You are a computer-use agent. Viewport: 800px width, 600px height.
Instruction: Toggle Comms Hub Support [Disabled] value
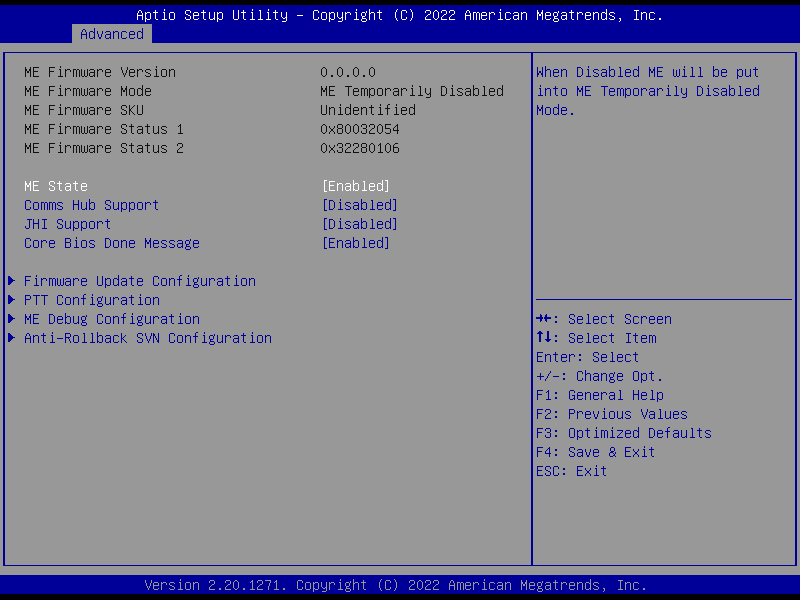click(x=360, y=205)
